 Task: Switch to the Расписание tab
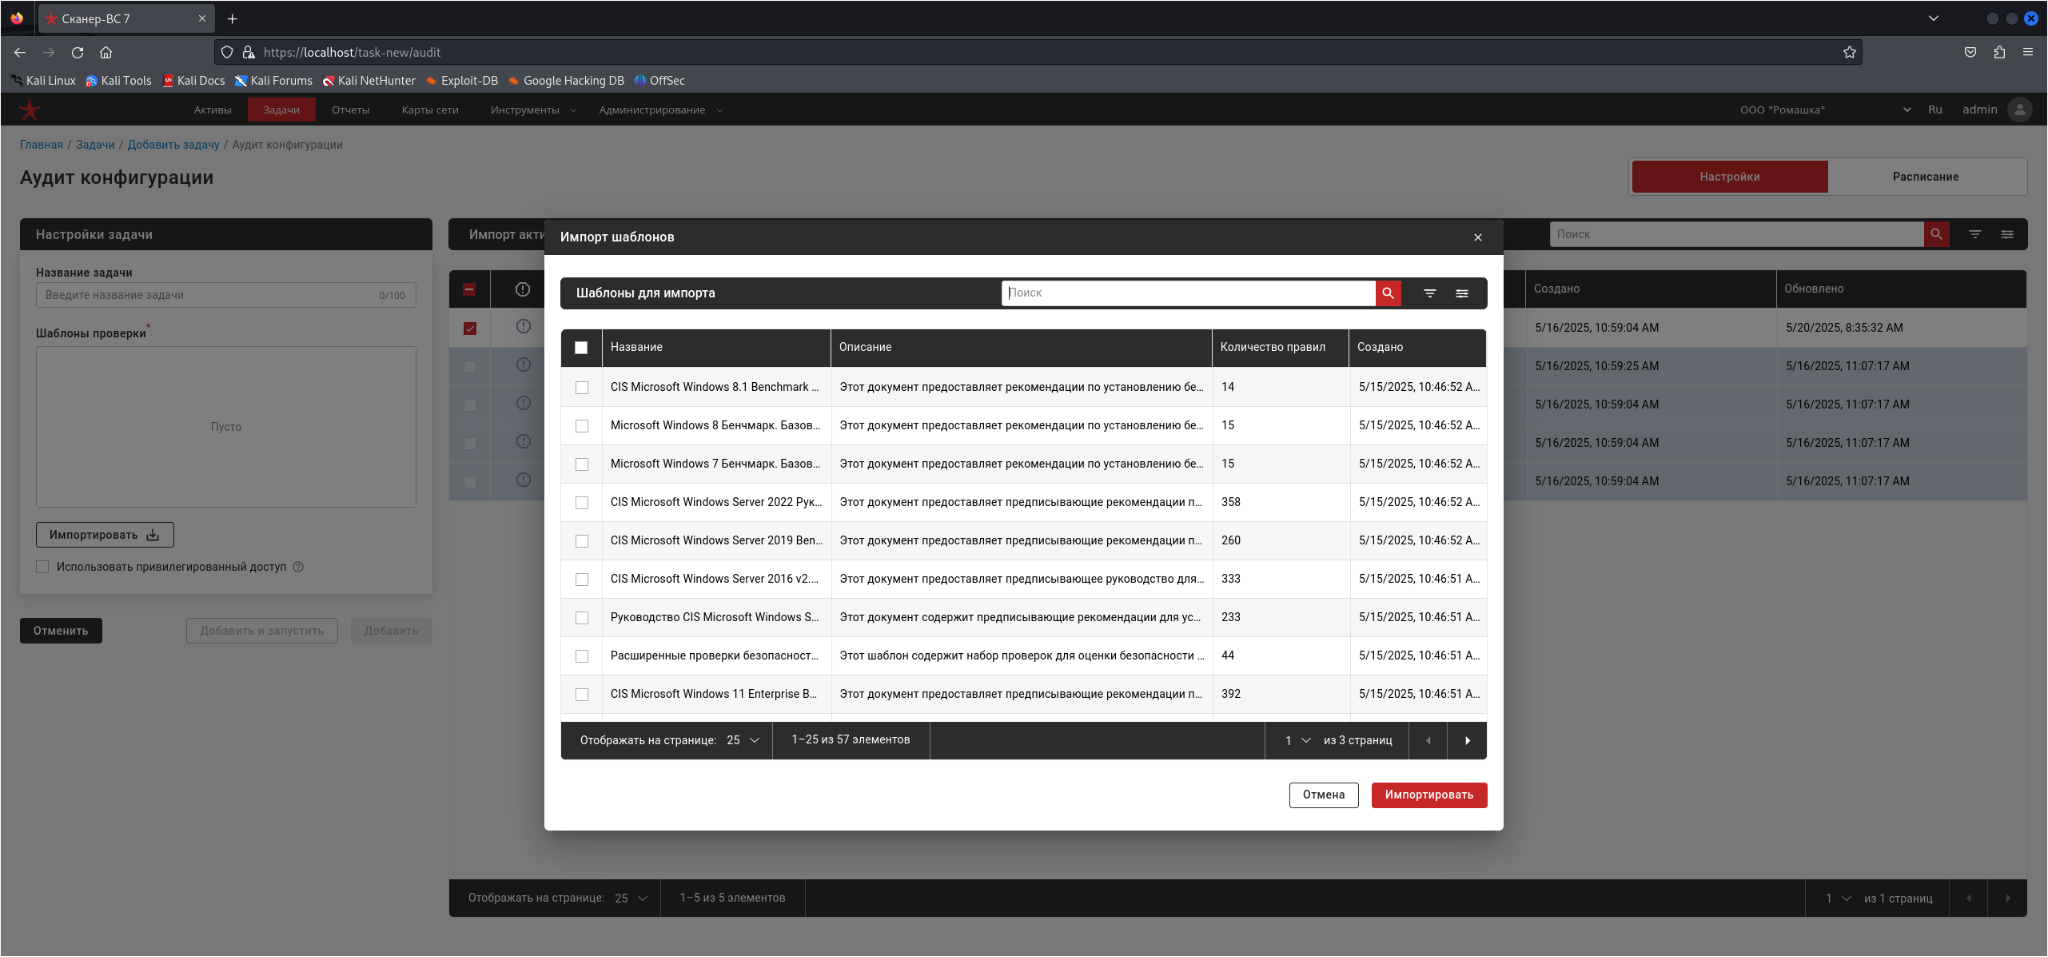[1926, 177]
